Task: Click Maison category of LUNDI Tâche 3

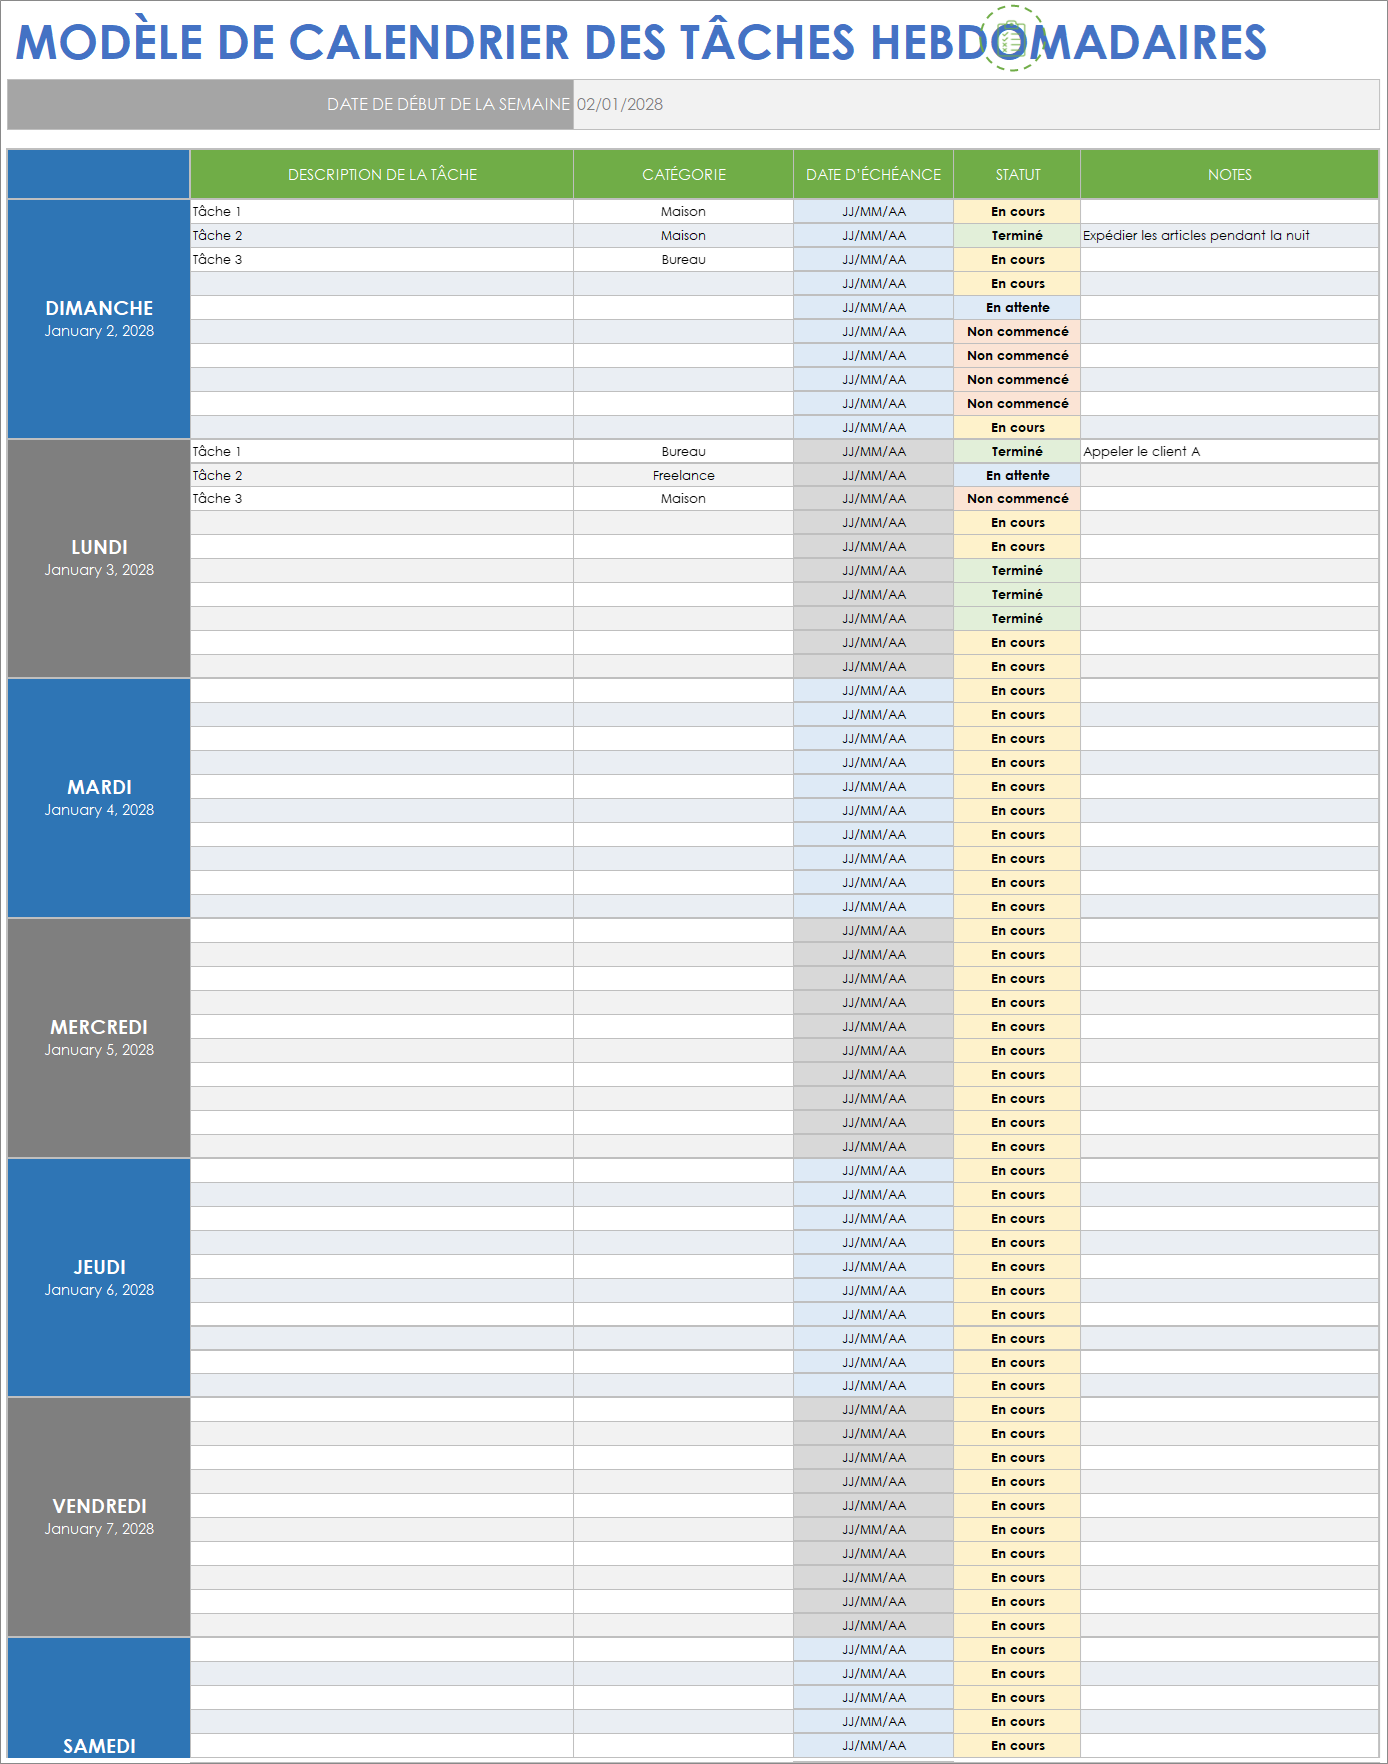Action: click(684, 498)
